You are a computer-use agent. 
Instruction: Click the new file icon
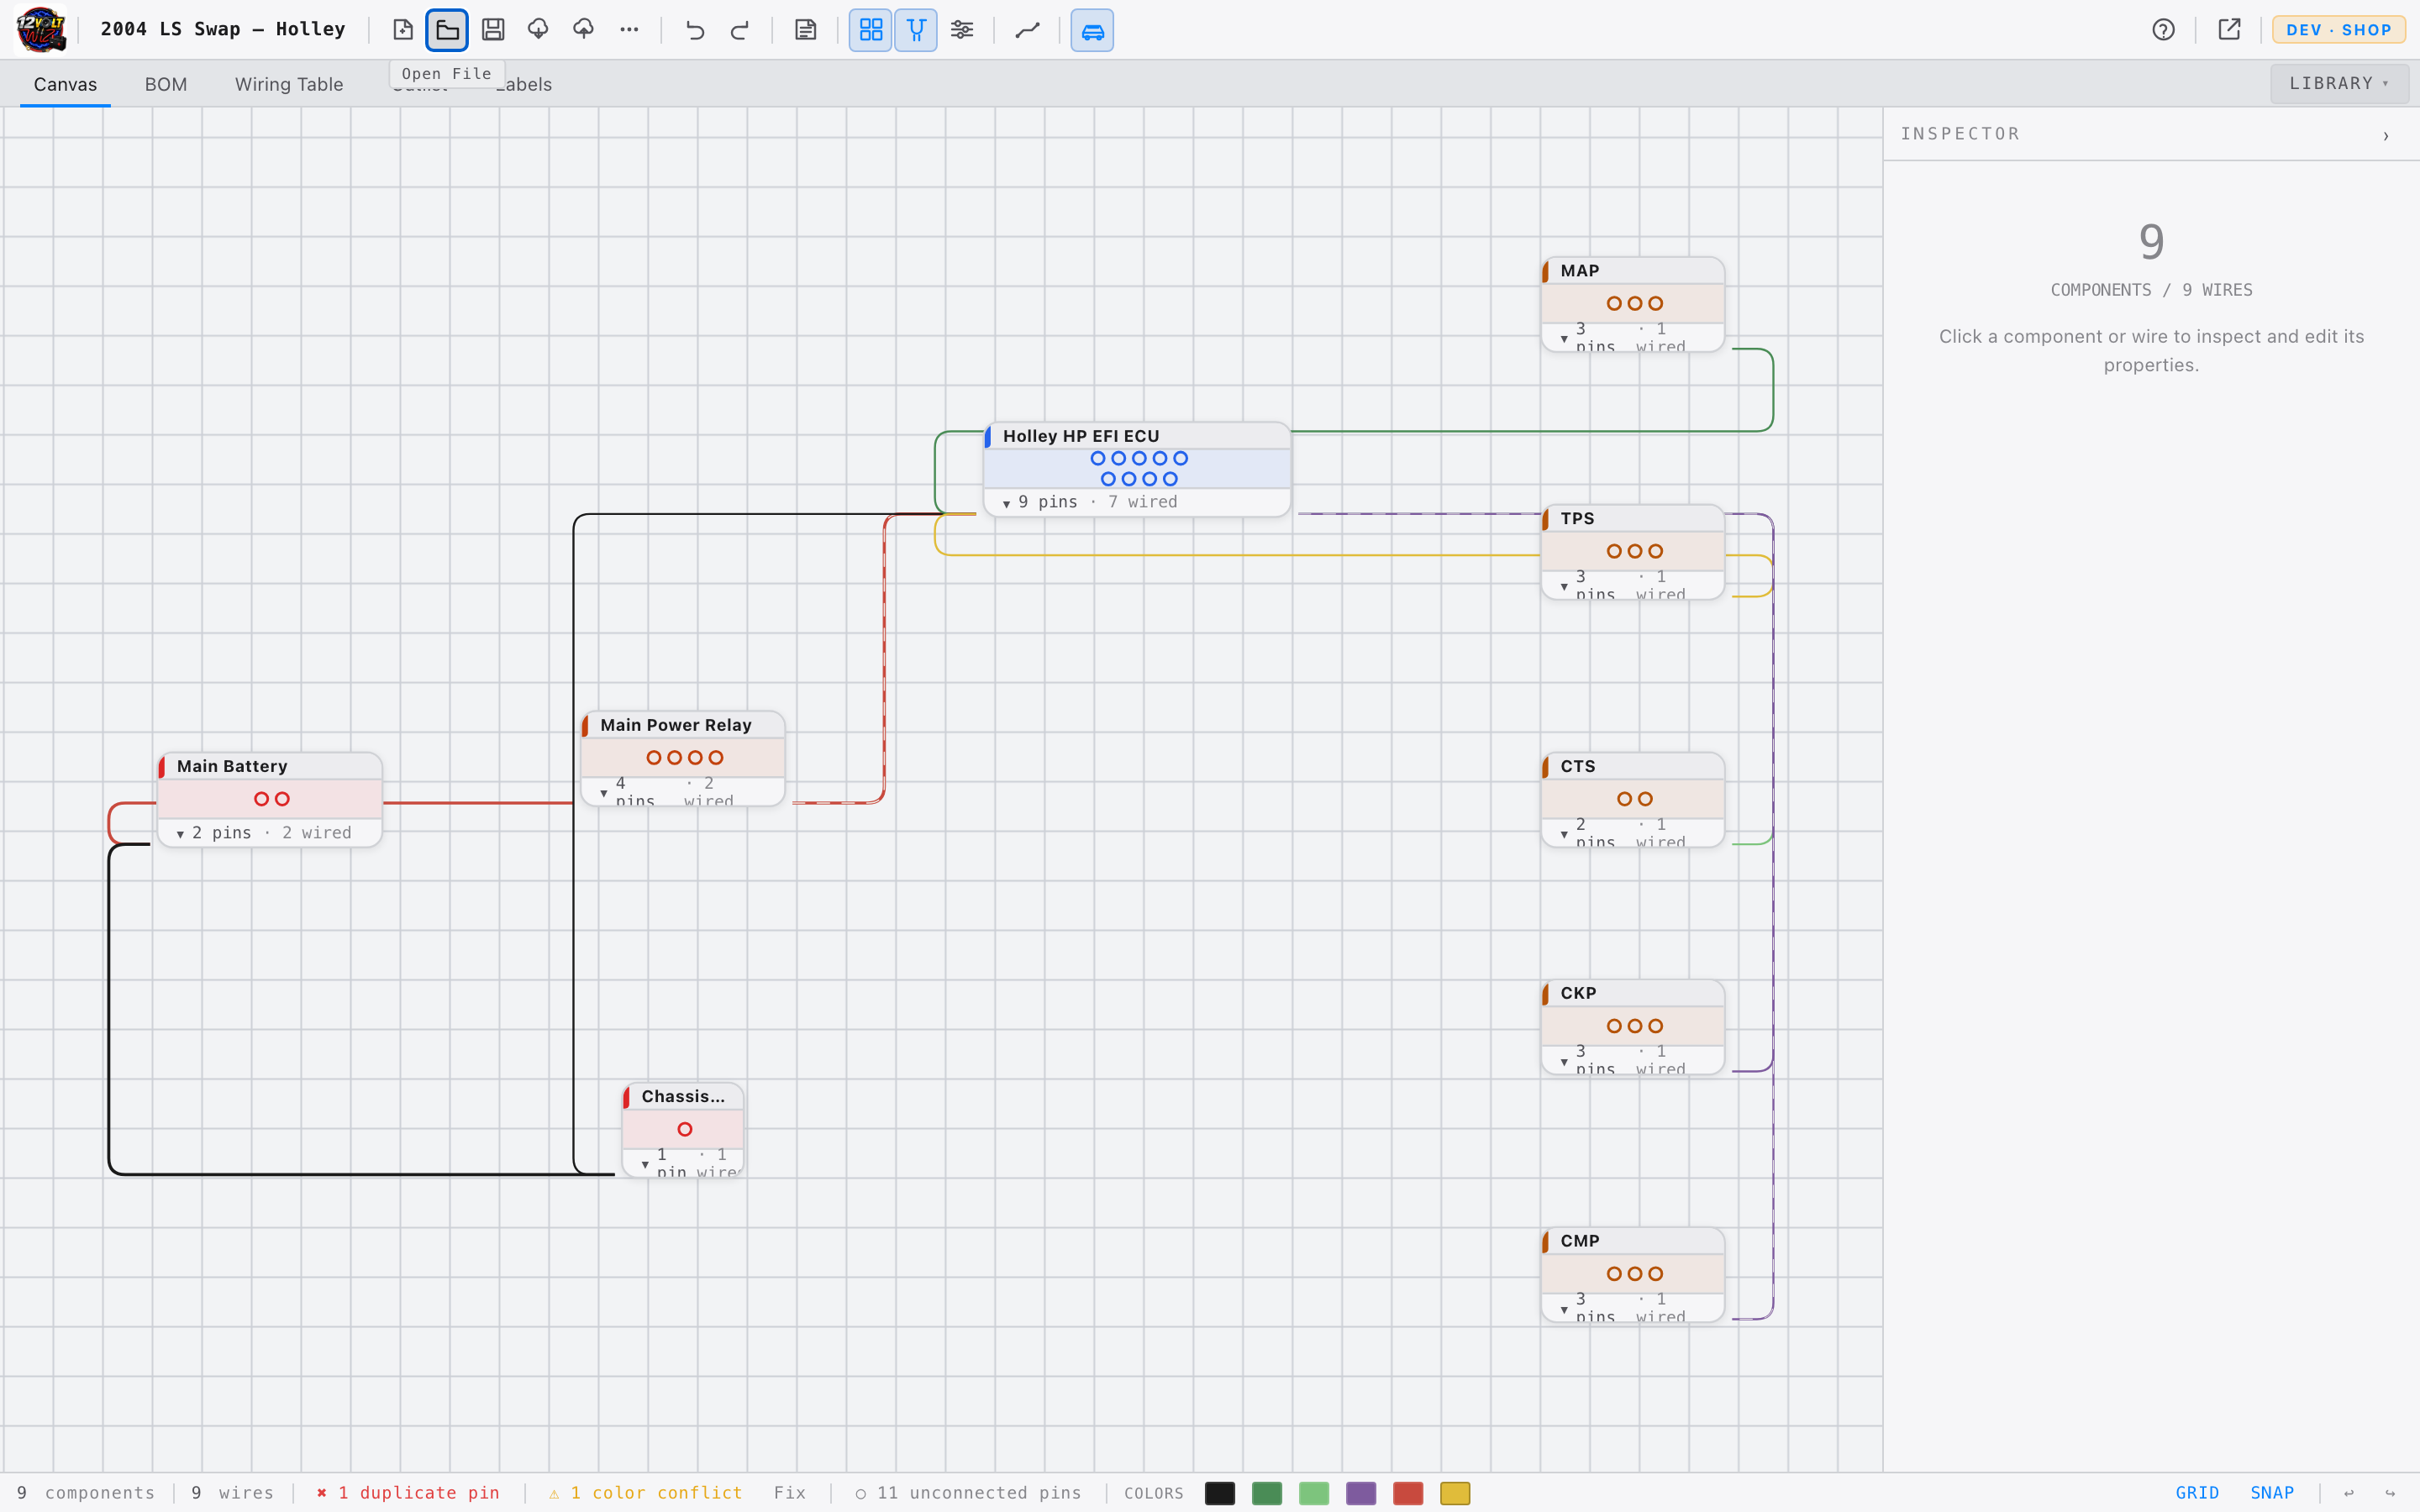[x=402, y=30]
